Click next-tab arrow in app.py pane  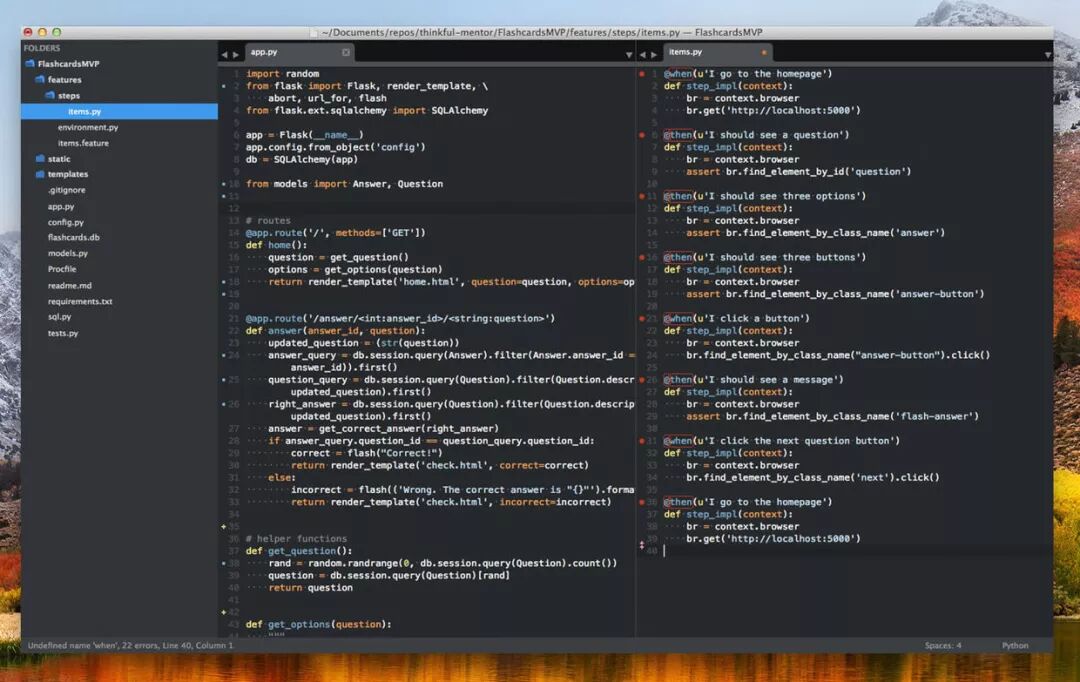(x=236, y=54)
